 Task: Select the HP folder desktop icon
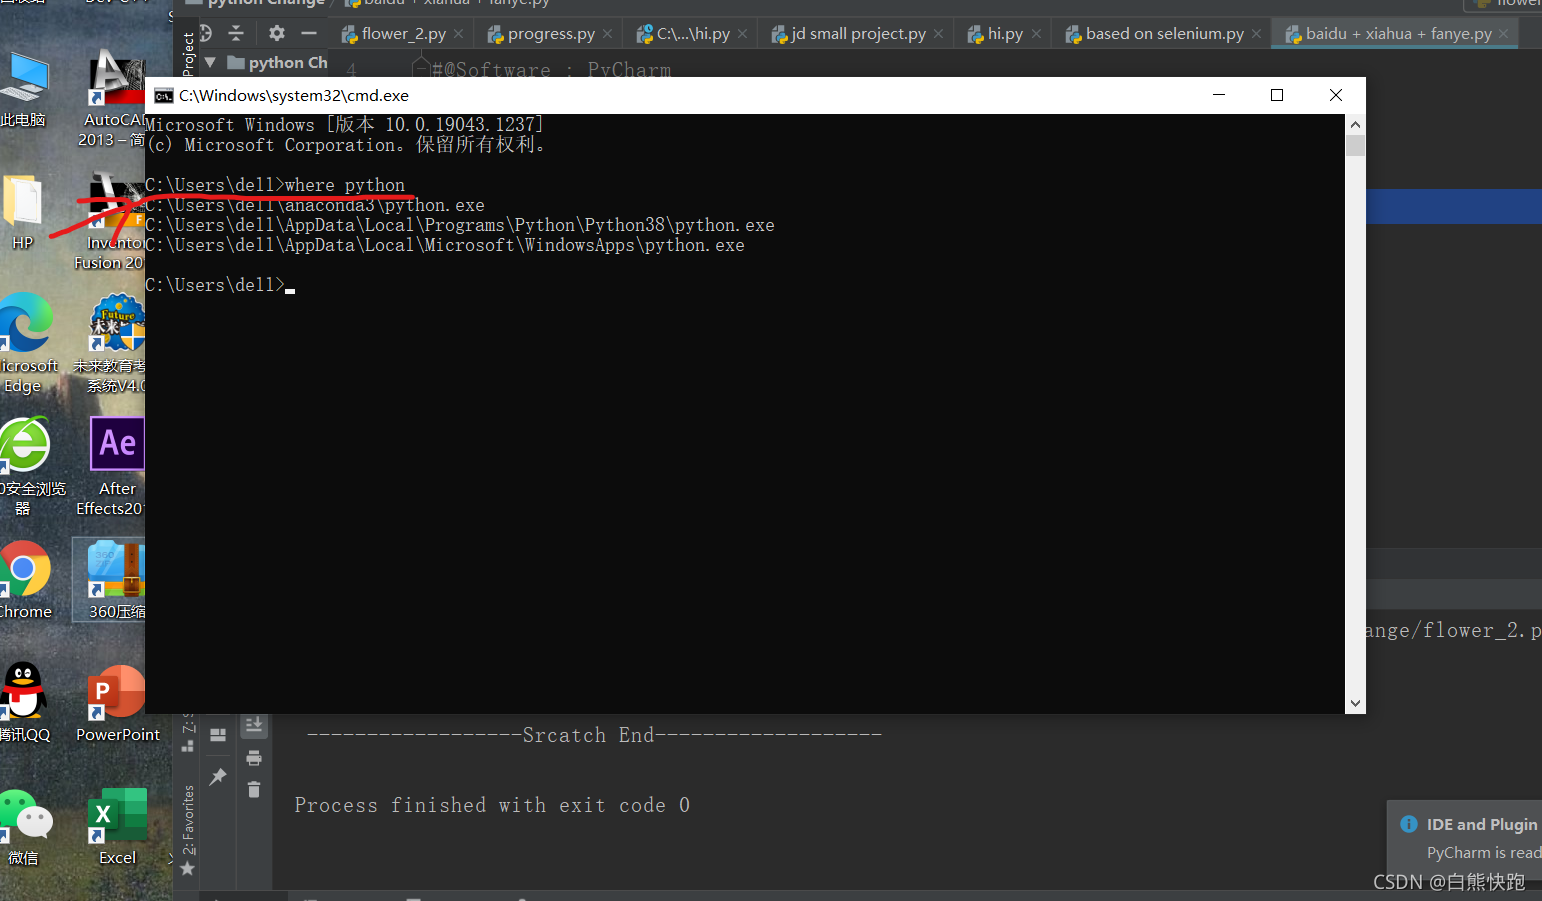tap(23, 212)
